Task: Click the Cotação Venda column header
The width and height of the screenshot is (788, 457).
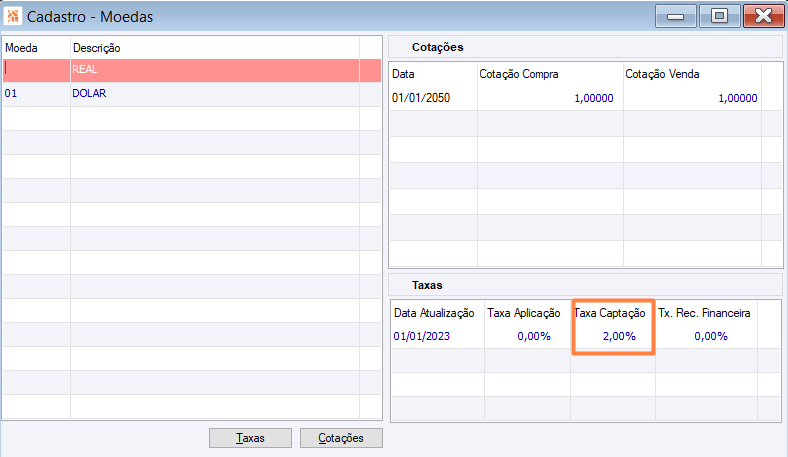Action: [x=693, y=74]
